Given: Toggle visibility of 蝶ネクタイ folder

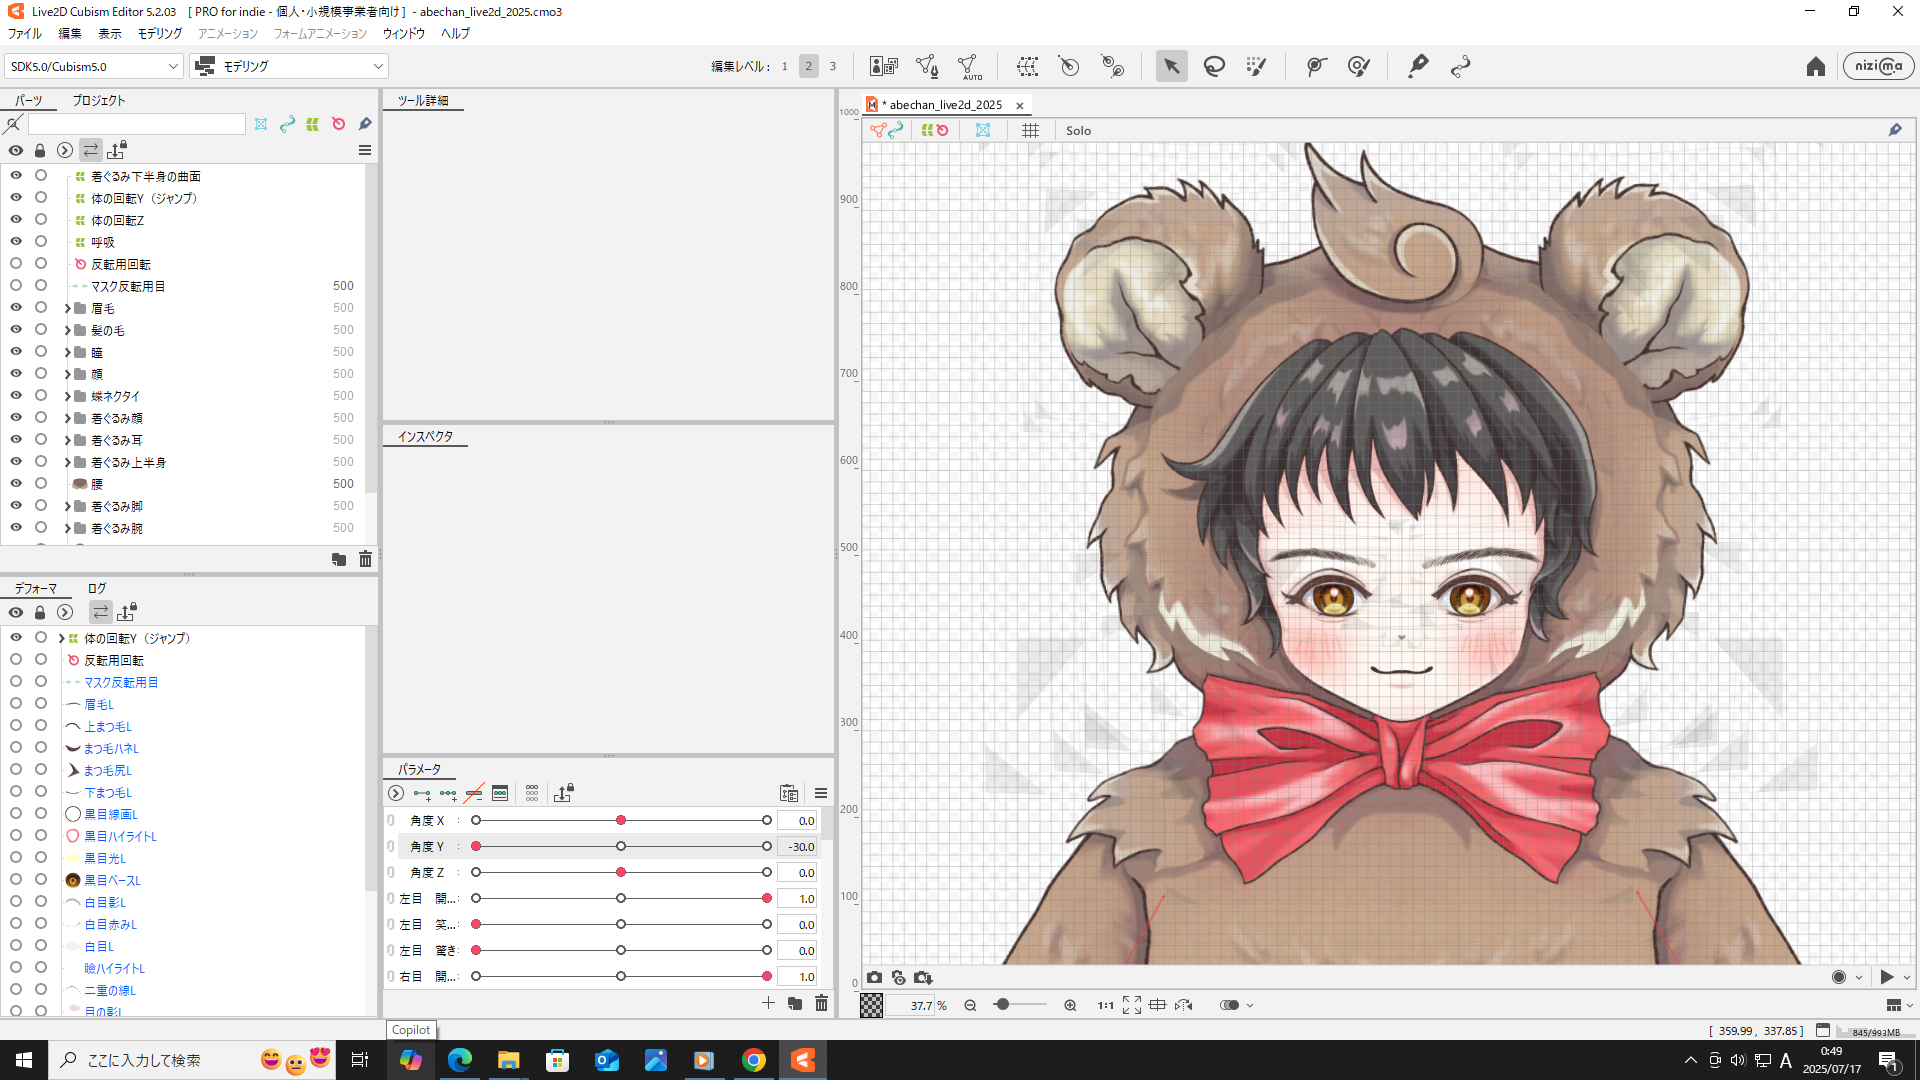Looking at the screenshot, I should (16, 396).
